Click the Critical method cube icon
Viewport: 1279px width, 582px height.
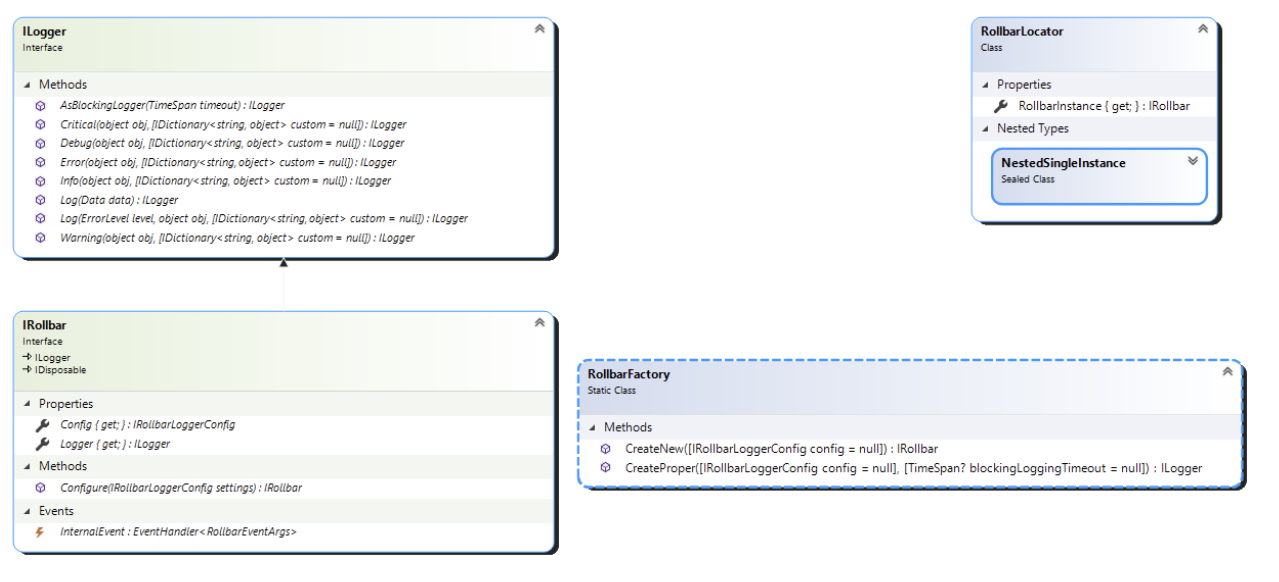click(x=40, y=124)
